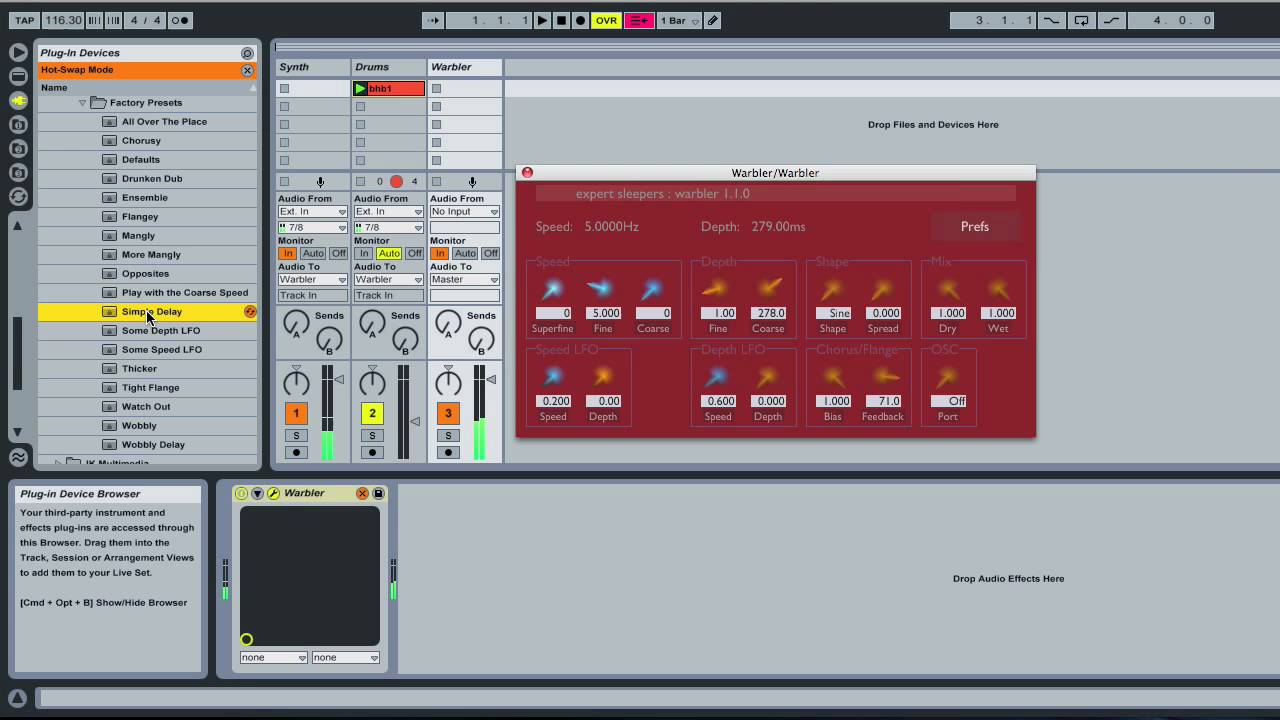Open File Browser 1
This screenshot has width=1280, height=720.
(18, 124)
